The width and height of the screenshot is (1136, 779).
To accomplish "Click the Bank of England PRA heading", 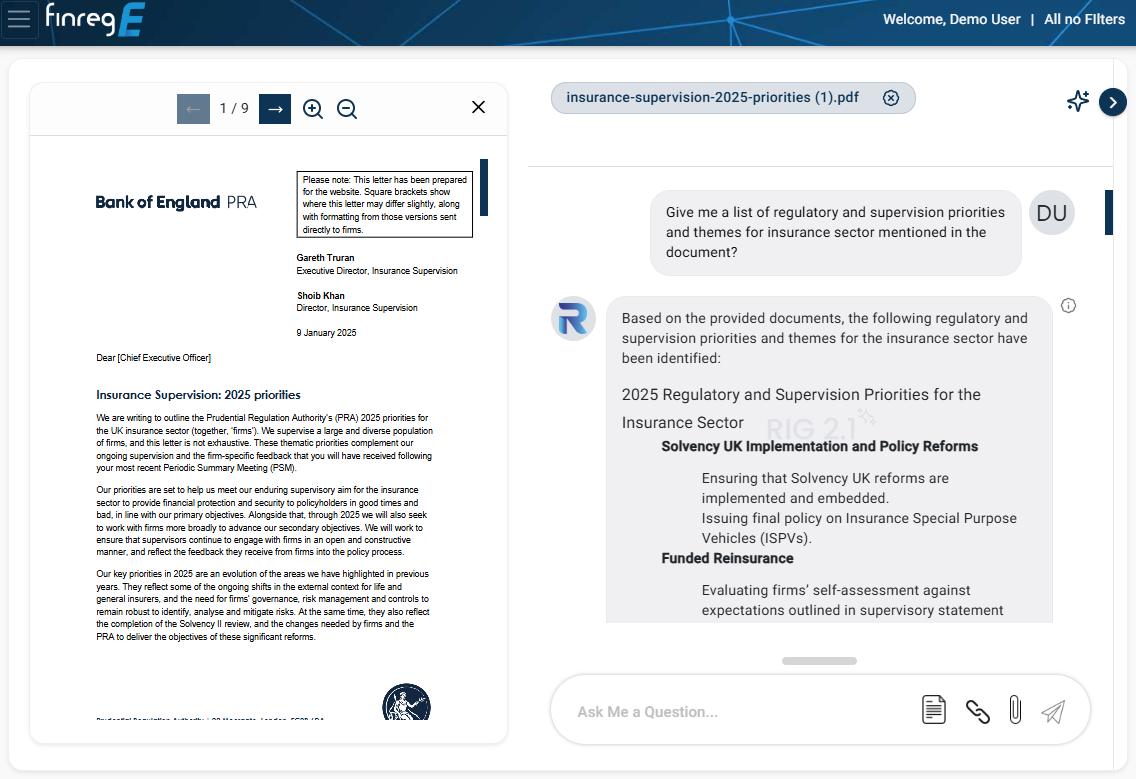I will point(176,202).
